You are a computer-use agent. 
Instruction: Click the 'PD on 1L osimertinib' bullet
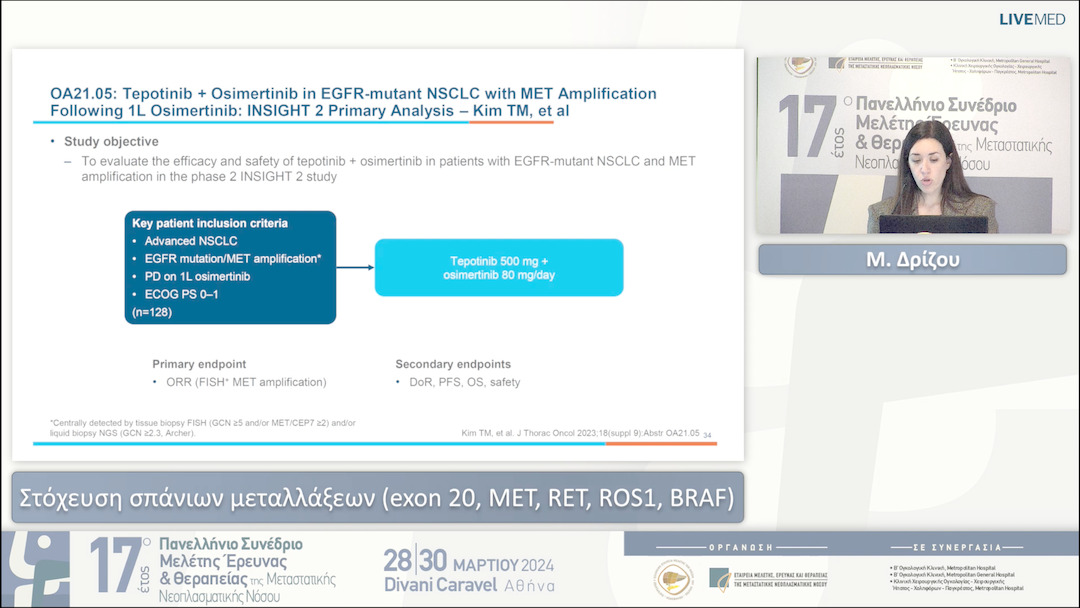pyautogui.click(x=197, y=277)
